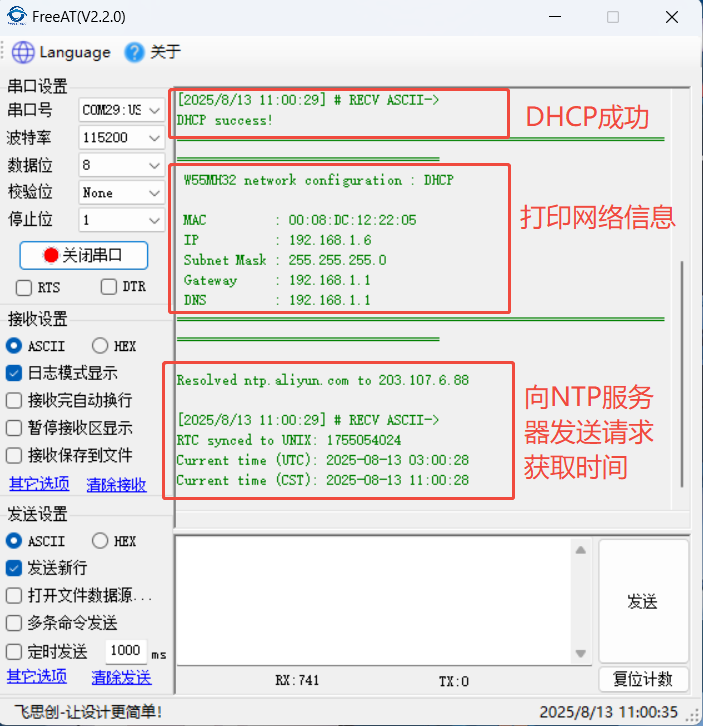Click the timed send interval 1000 field
This screenshot has width=703, height=726.
125,650
